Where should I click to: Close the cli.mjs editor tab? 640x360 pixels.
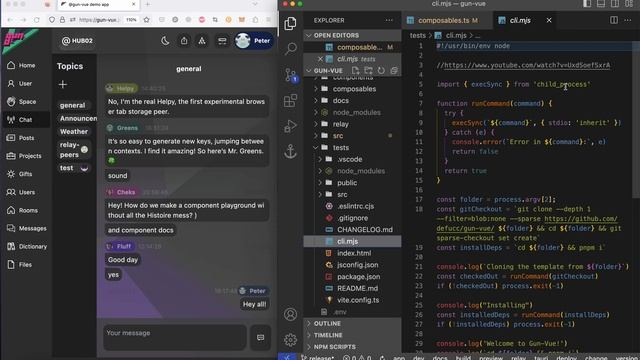point(549,20)
